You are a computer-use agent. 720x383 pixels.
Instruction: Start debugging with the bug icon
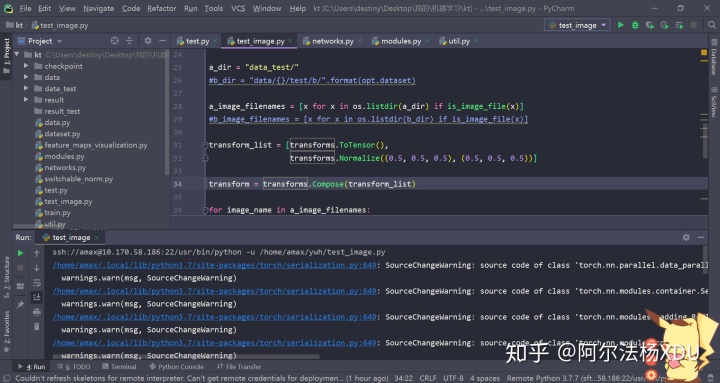point(635,25)
